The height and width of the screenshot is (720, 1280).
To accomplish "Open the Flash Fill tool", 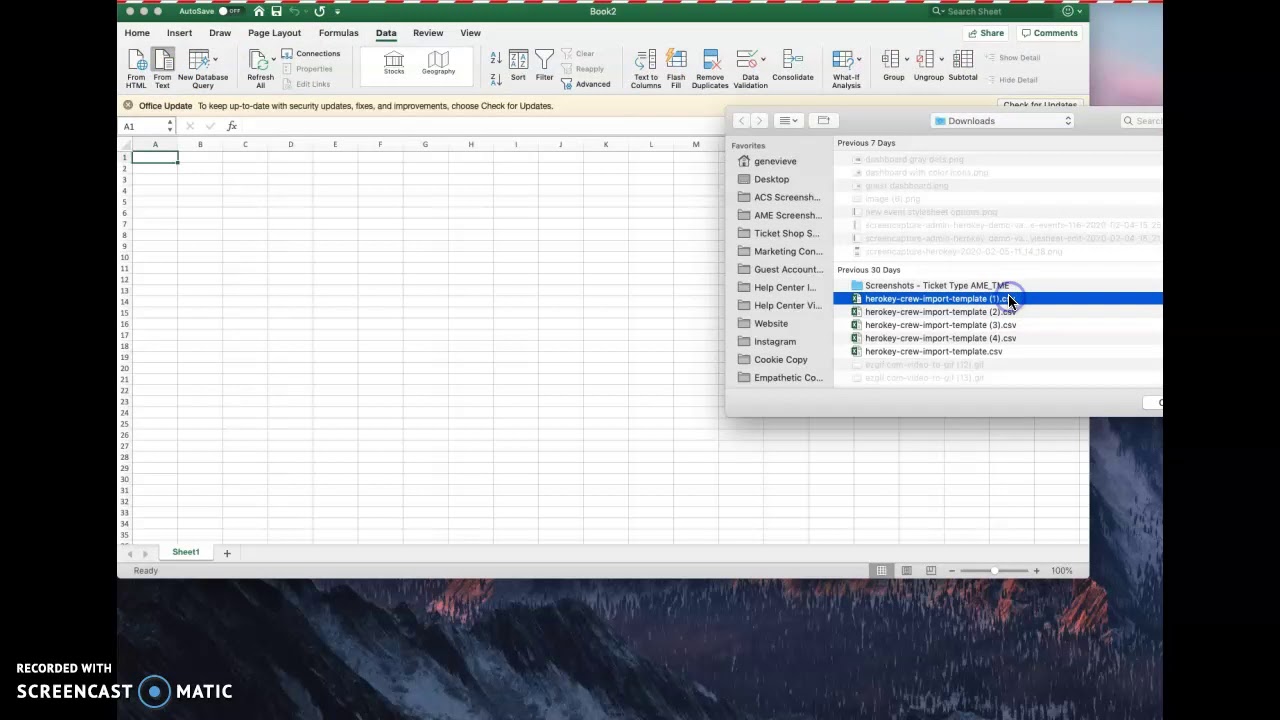I will click(676, 68).
